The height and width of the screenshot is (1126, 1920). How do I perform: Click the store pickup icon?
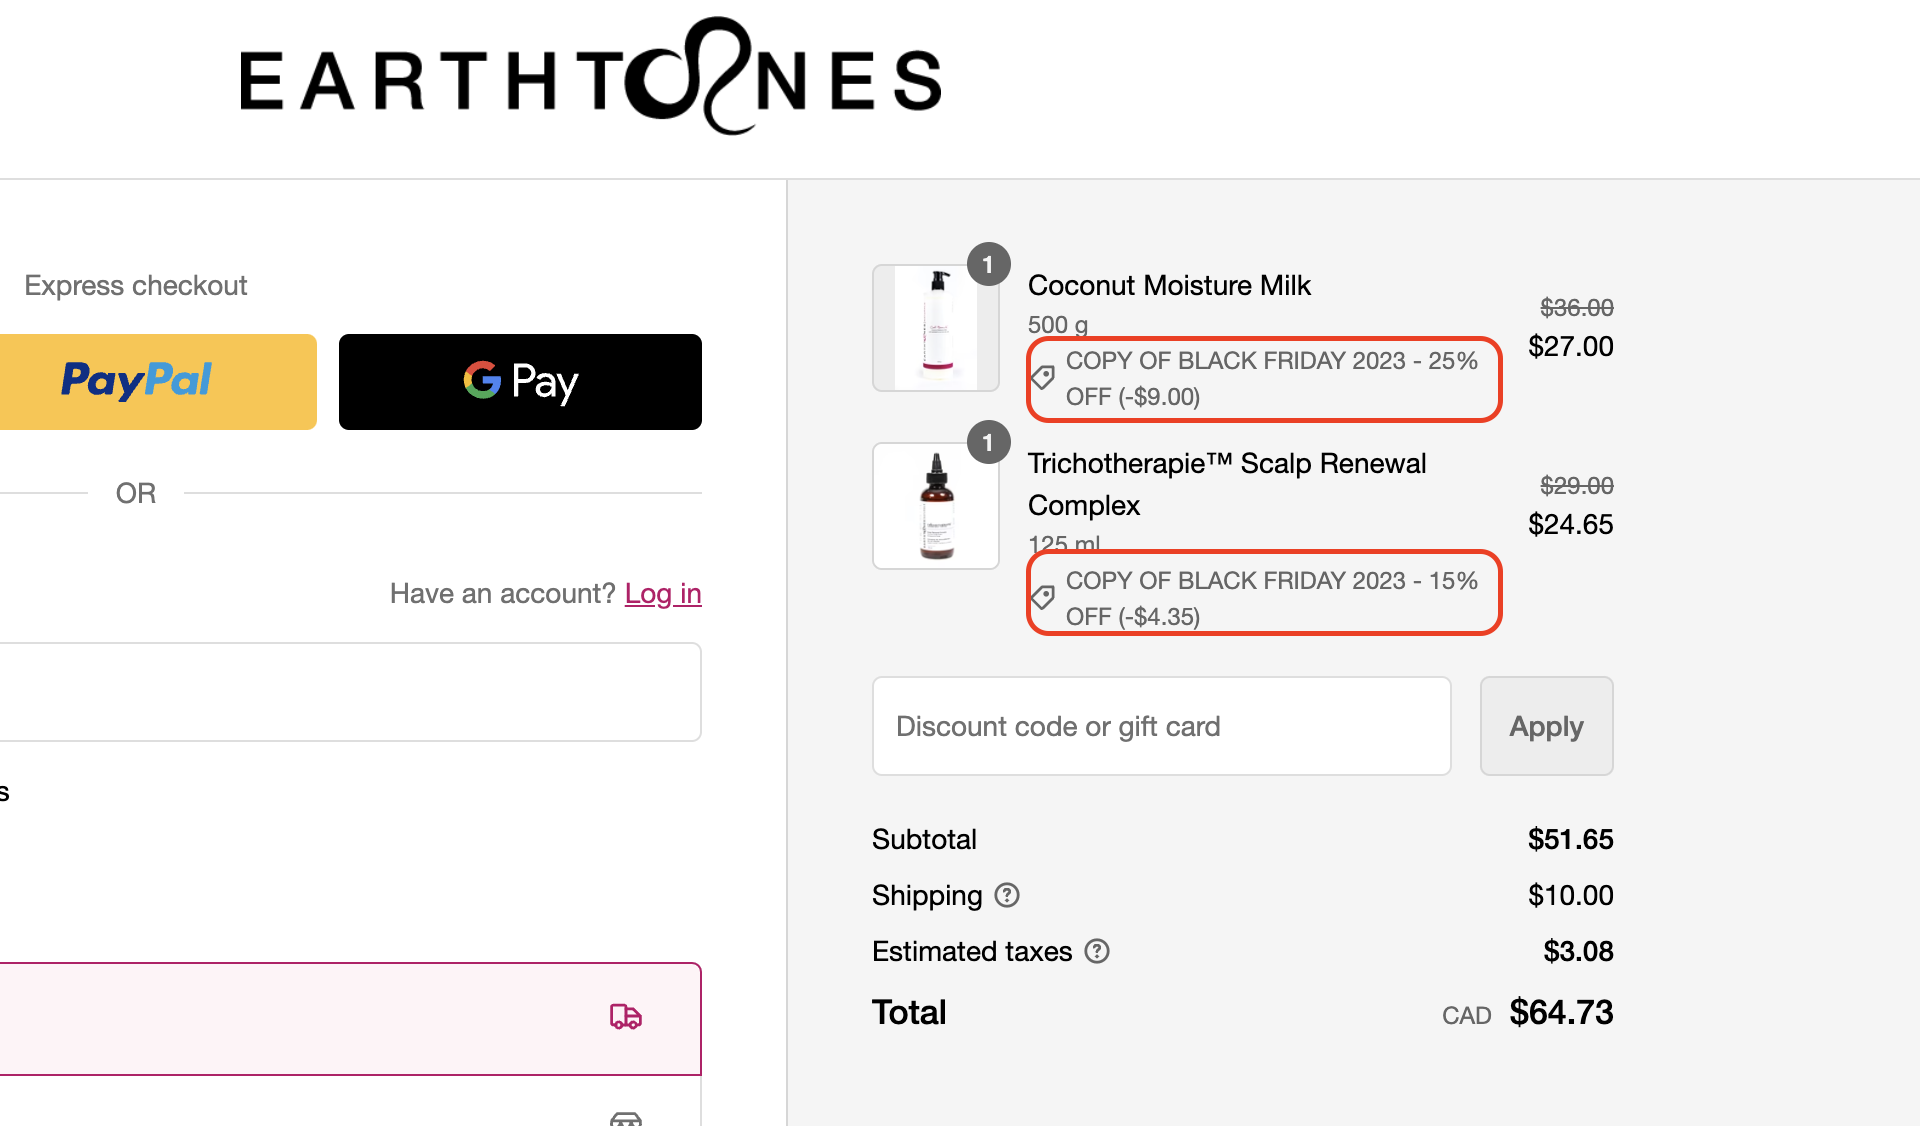(626, 1118)
